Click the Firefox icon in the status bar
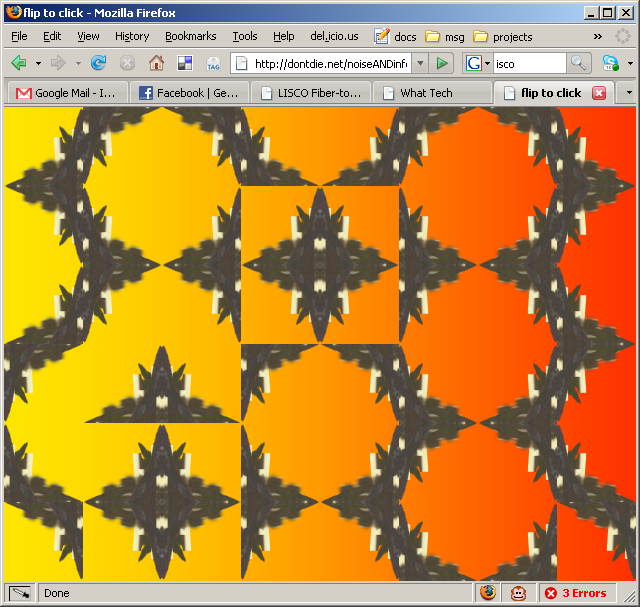Viewport: 640px width, 607px height. tap(487, 593)
